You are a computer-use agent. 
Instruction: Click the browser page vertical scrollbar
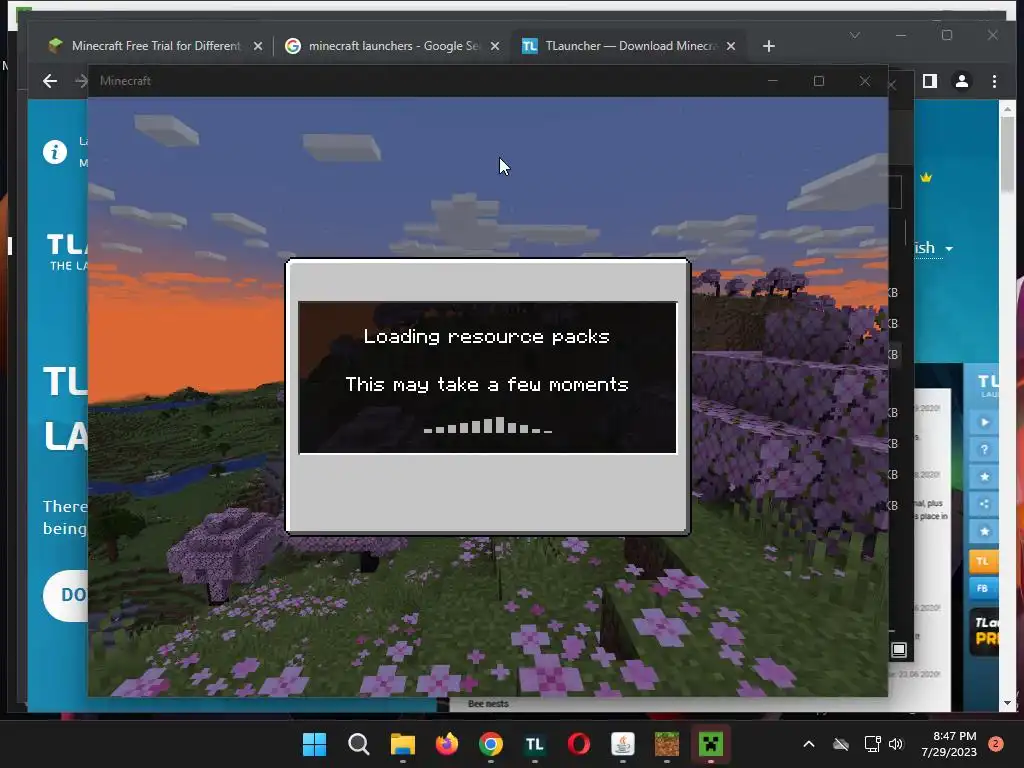click(1007, 153)
